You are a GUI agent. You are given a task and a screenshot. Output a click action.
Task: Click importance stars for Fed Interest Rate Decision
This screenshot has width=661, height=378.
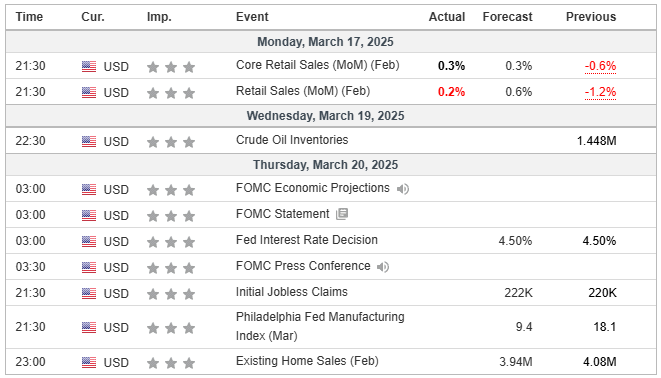pyautogui.click(x=171, y=242)
